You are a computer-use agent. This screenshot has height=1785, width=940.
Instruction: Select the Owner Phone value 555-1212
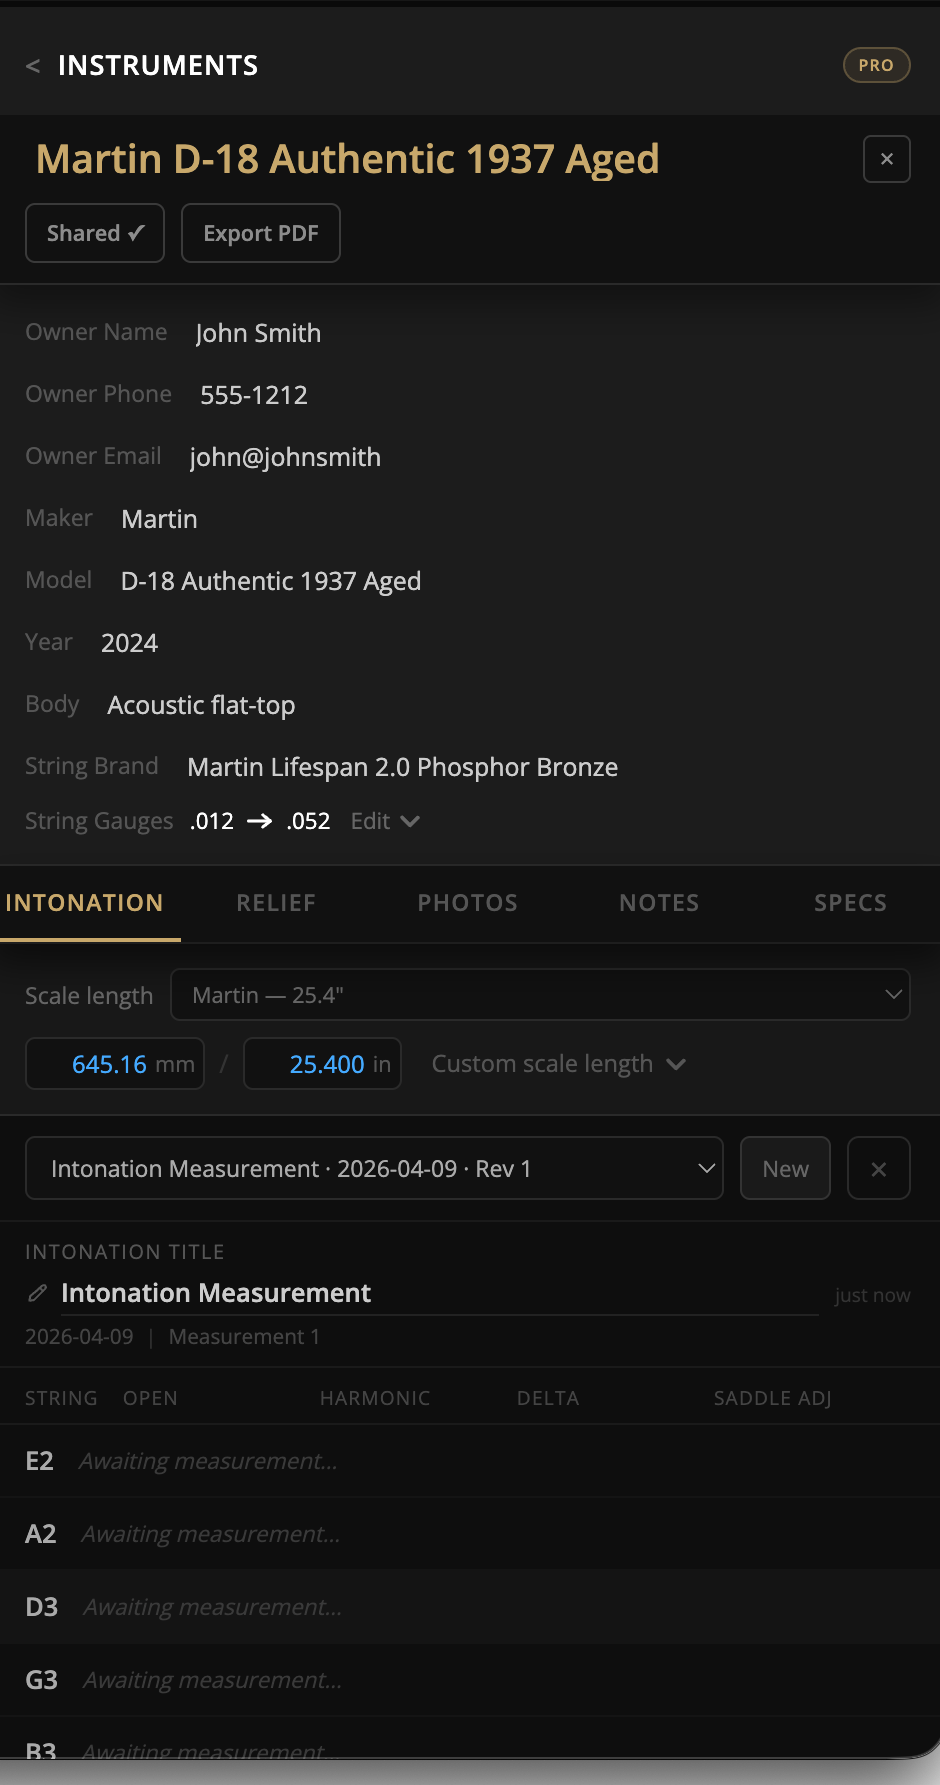254,395
